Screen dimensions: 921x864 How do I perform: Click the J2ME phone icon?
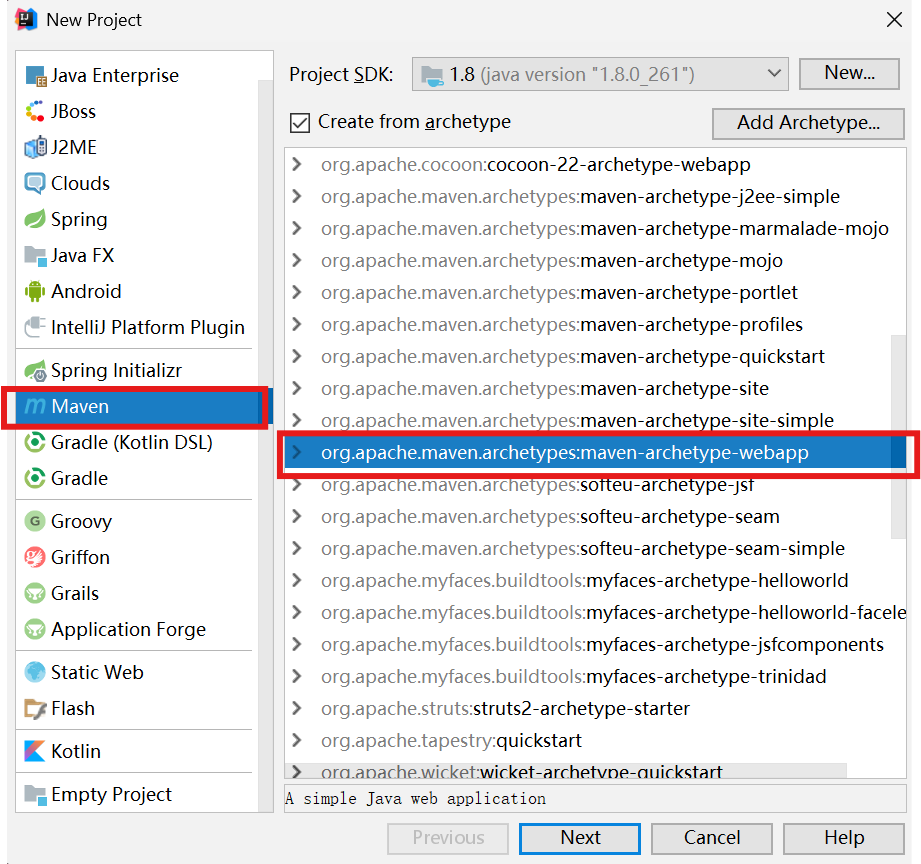35,147
